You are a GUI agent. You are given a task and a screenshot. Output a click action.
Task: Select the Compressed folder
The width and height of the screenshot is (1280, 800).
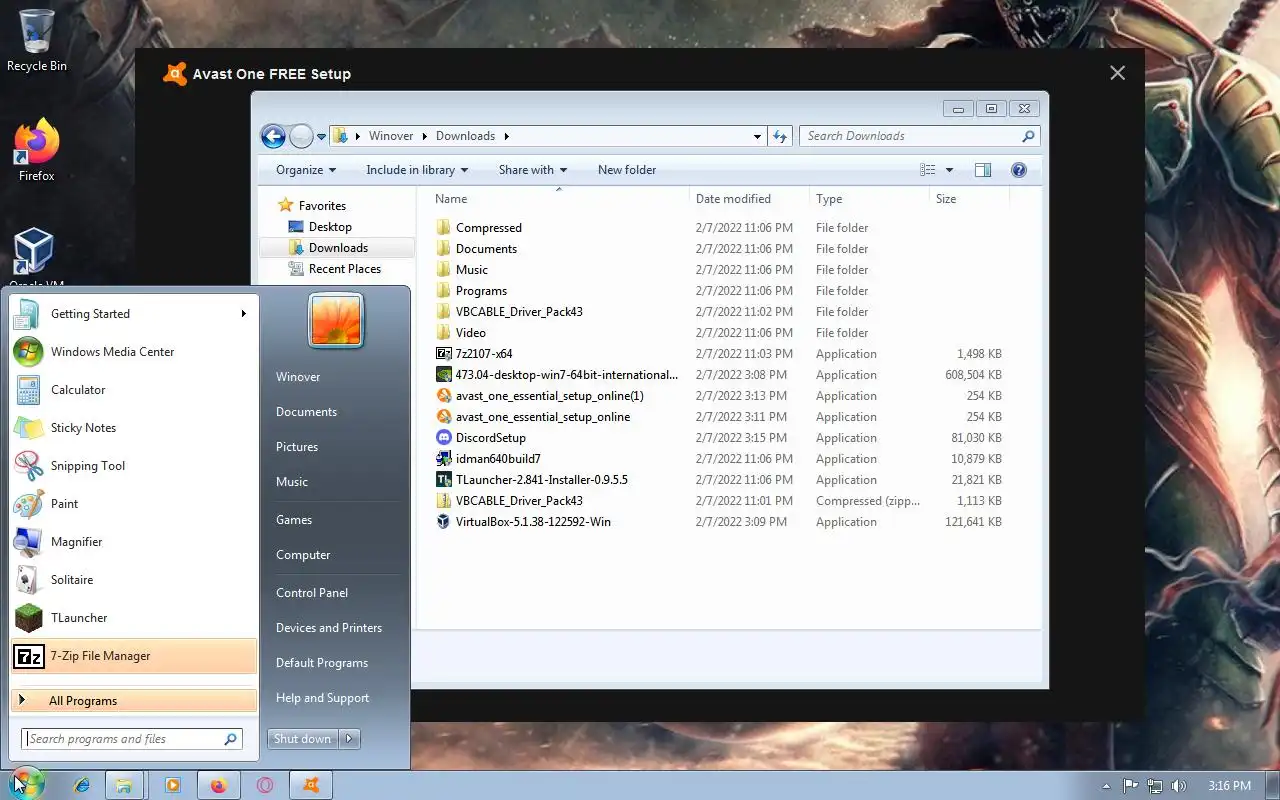click(489, 228)
